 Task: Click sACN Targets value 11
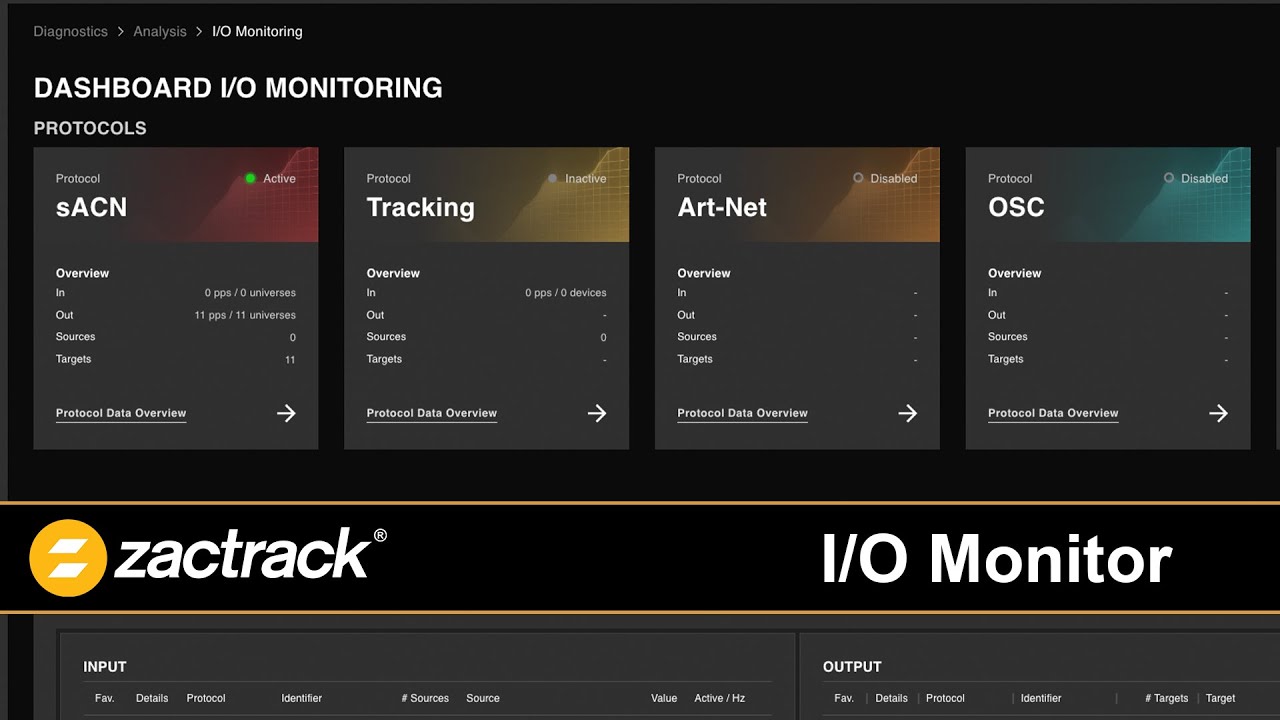pyautogui.click(x=290, y=359)
